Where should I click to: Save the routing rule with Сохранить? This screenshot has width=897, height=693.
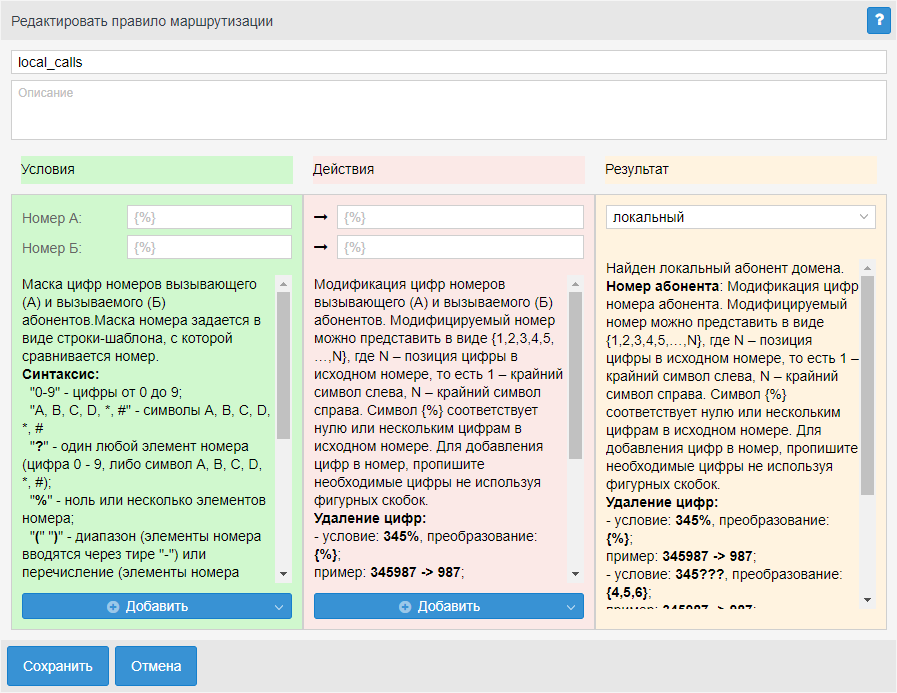(58, 666)
